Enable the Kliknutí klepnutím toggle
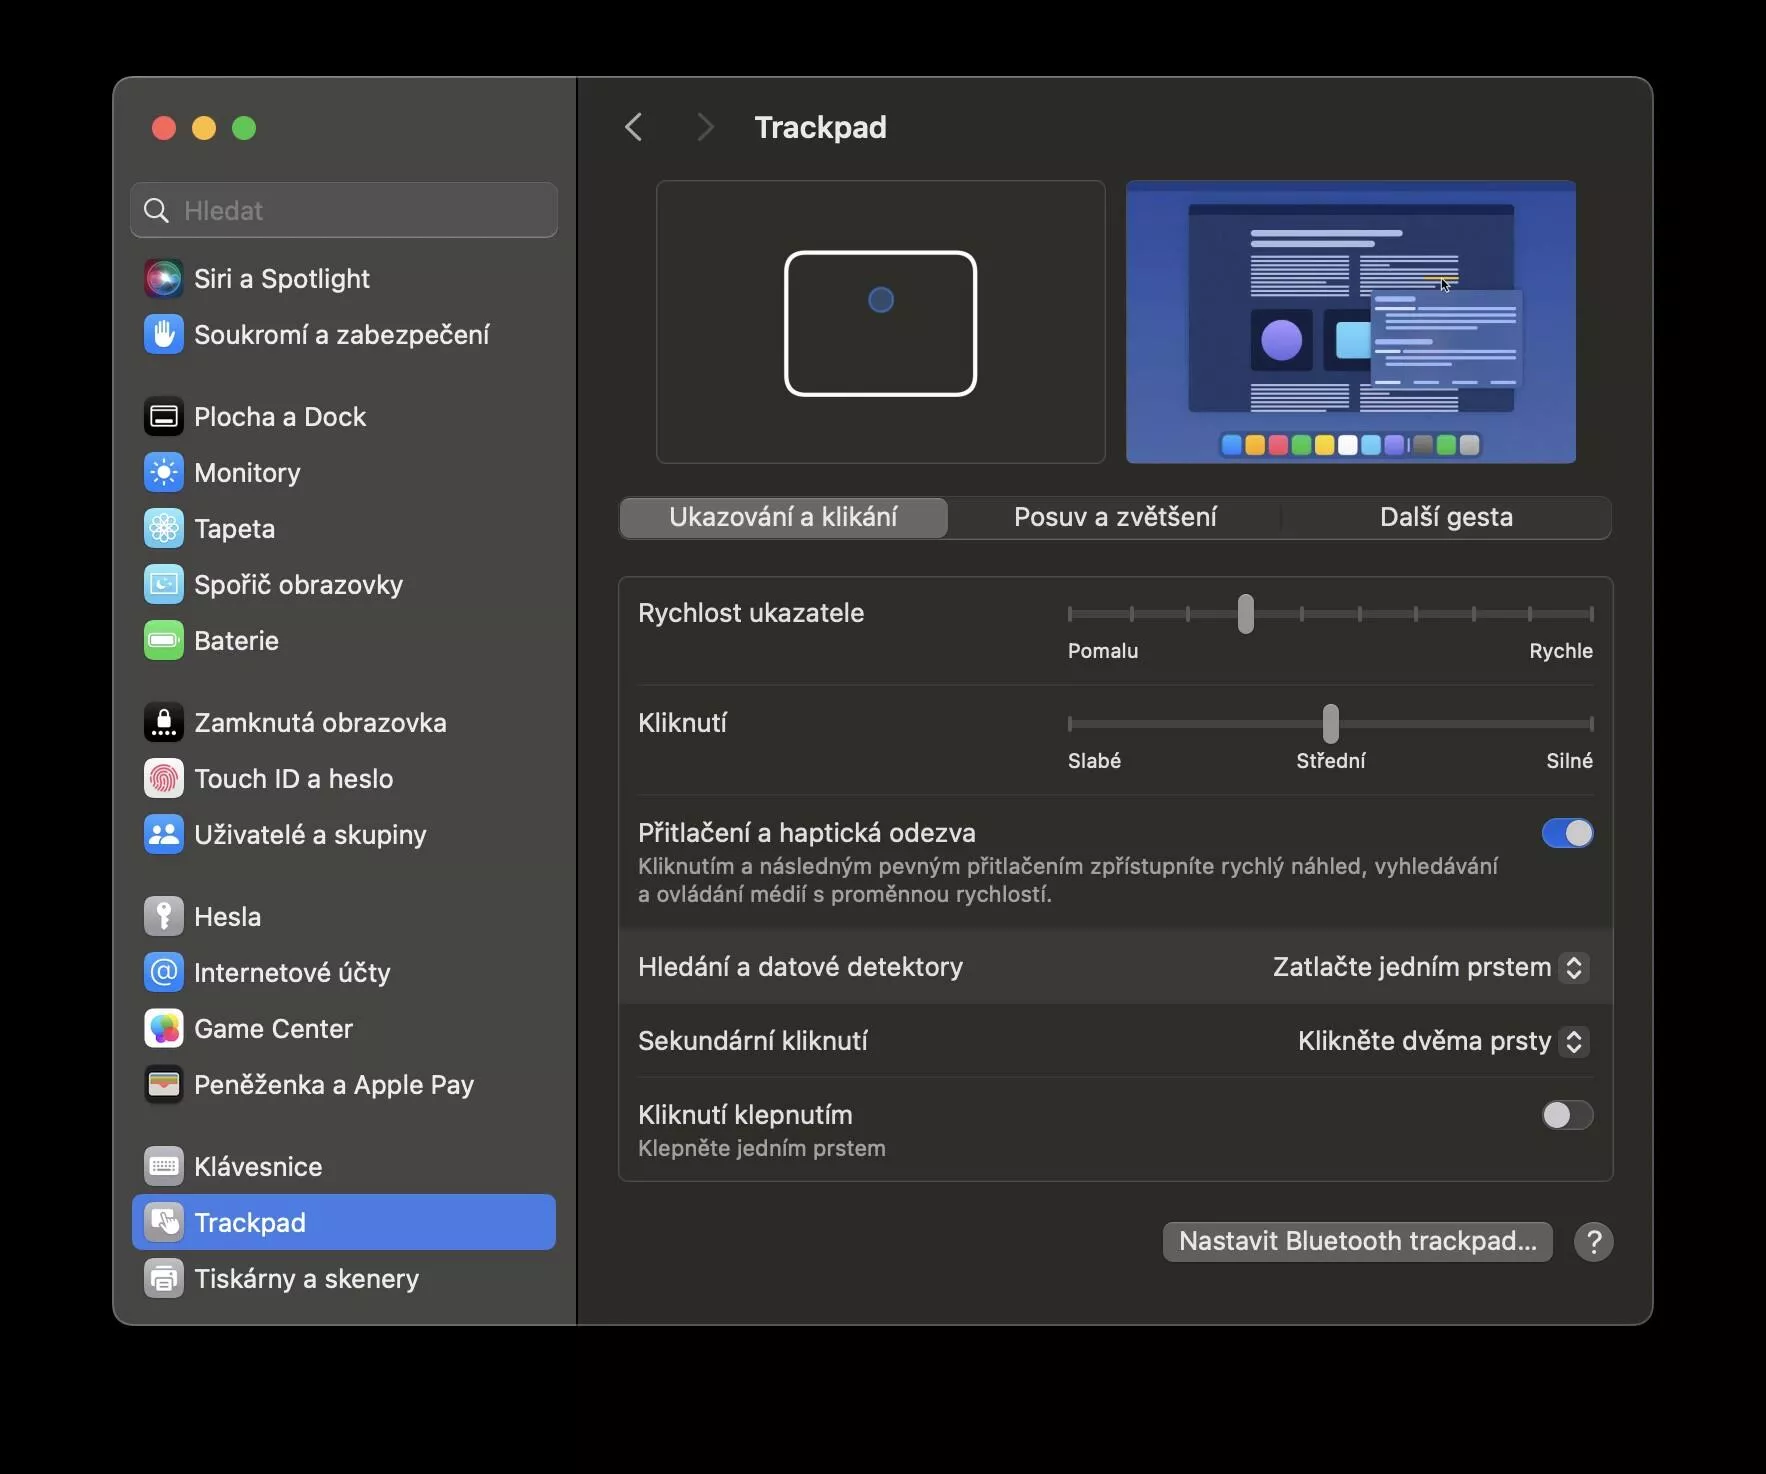 pyautogui.click(x=1567, y=1115)
